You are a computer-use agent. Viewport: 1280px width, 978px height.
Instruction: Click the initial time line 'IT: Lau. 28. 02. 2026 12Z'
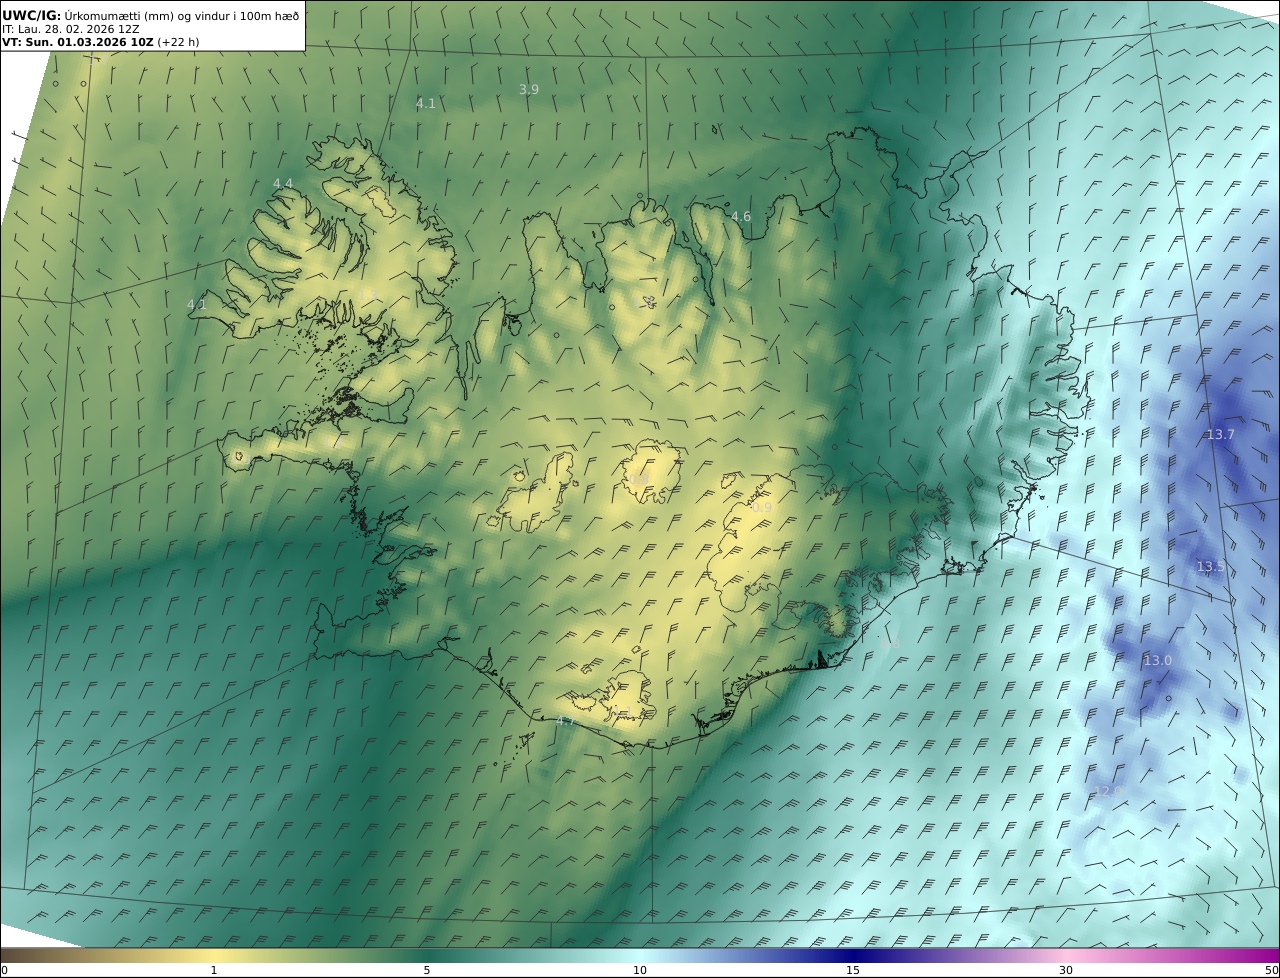71,29
